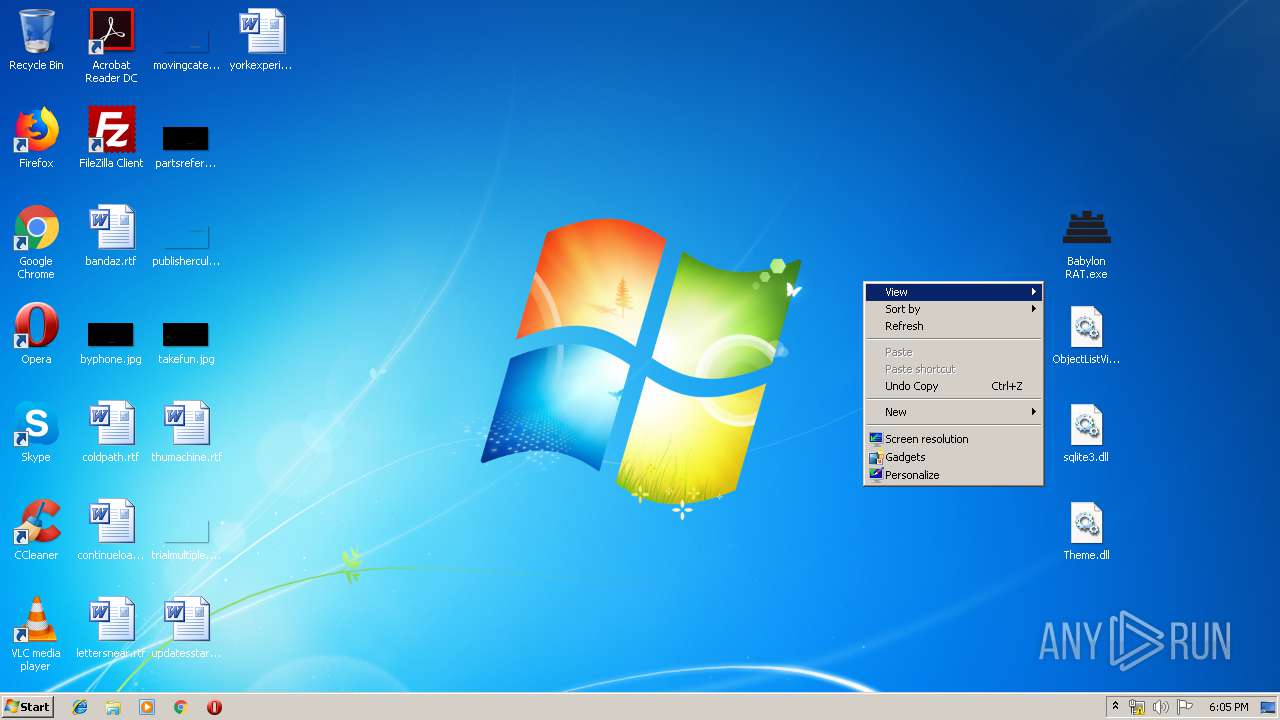Select the coldpath.rtf document icon
Viewport: 1280px width, 720px height.
[x=111, y=432]
